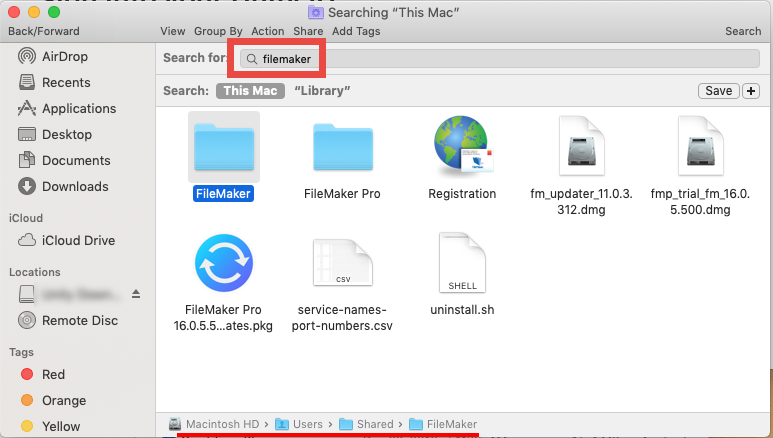Select Recents in the sidebar
Viewport: 773px width, 438px height.
click(54, 82)
